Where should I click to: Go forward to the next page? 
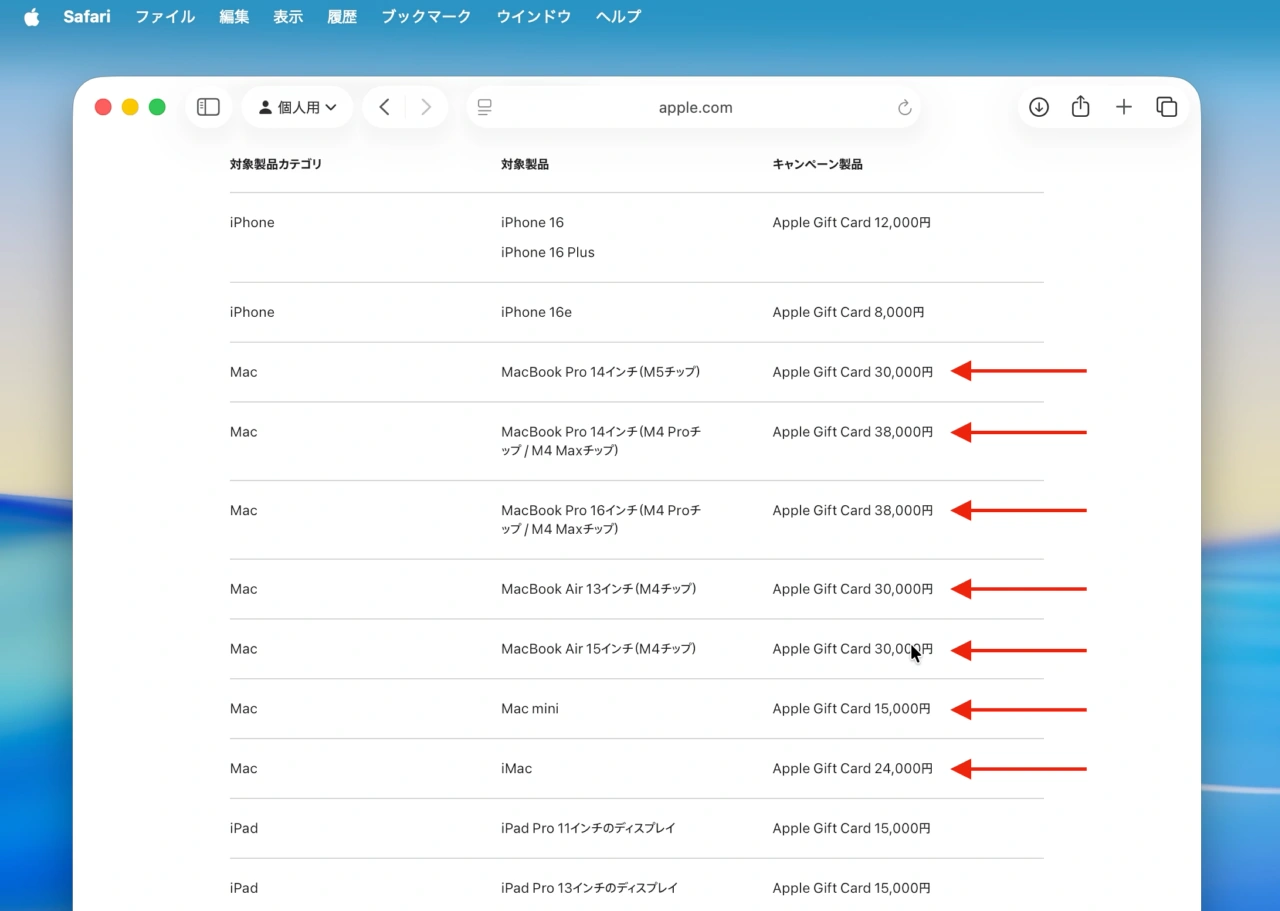(426, 107)
